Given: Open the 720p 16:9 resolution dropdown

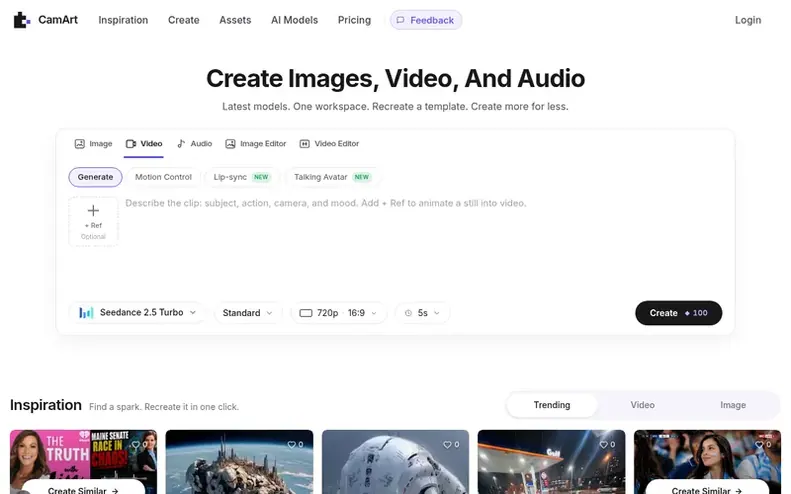Looking at the screenshot, I should (338, 313).
